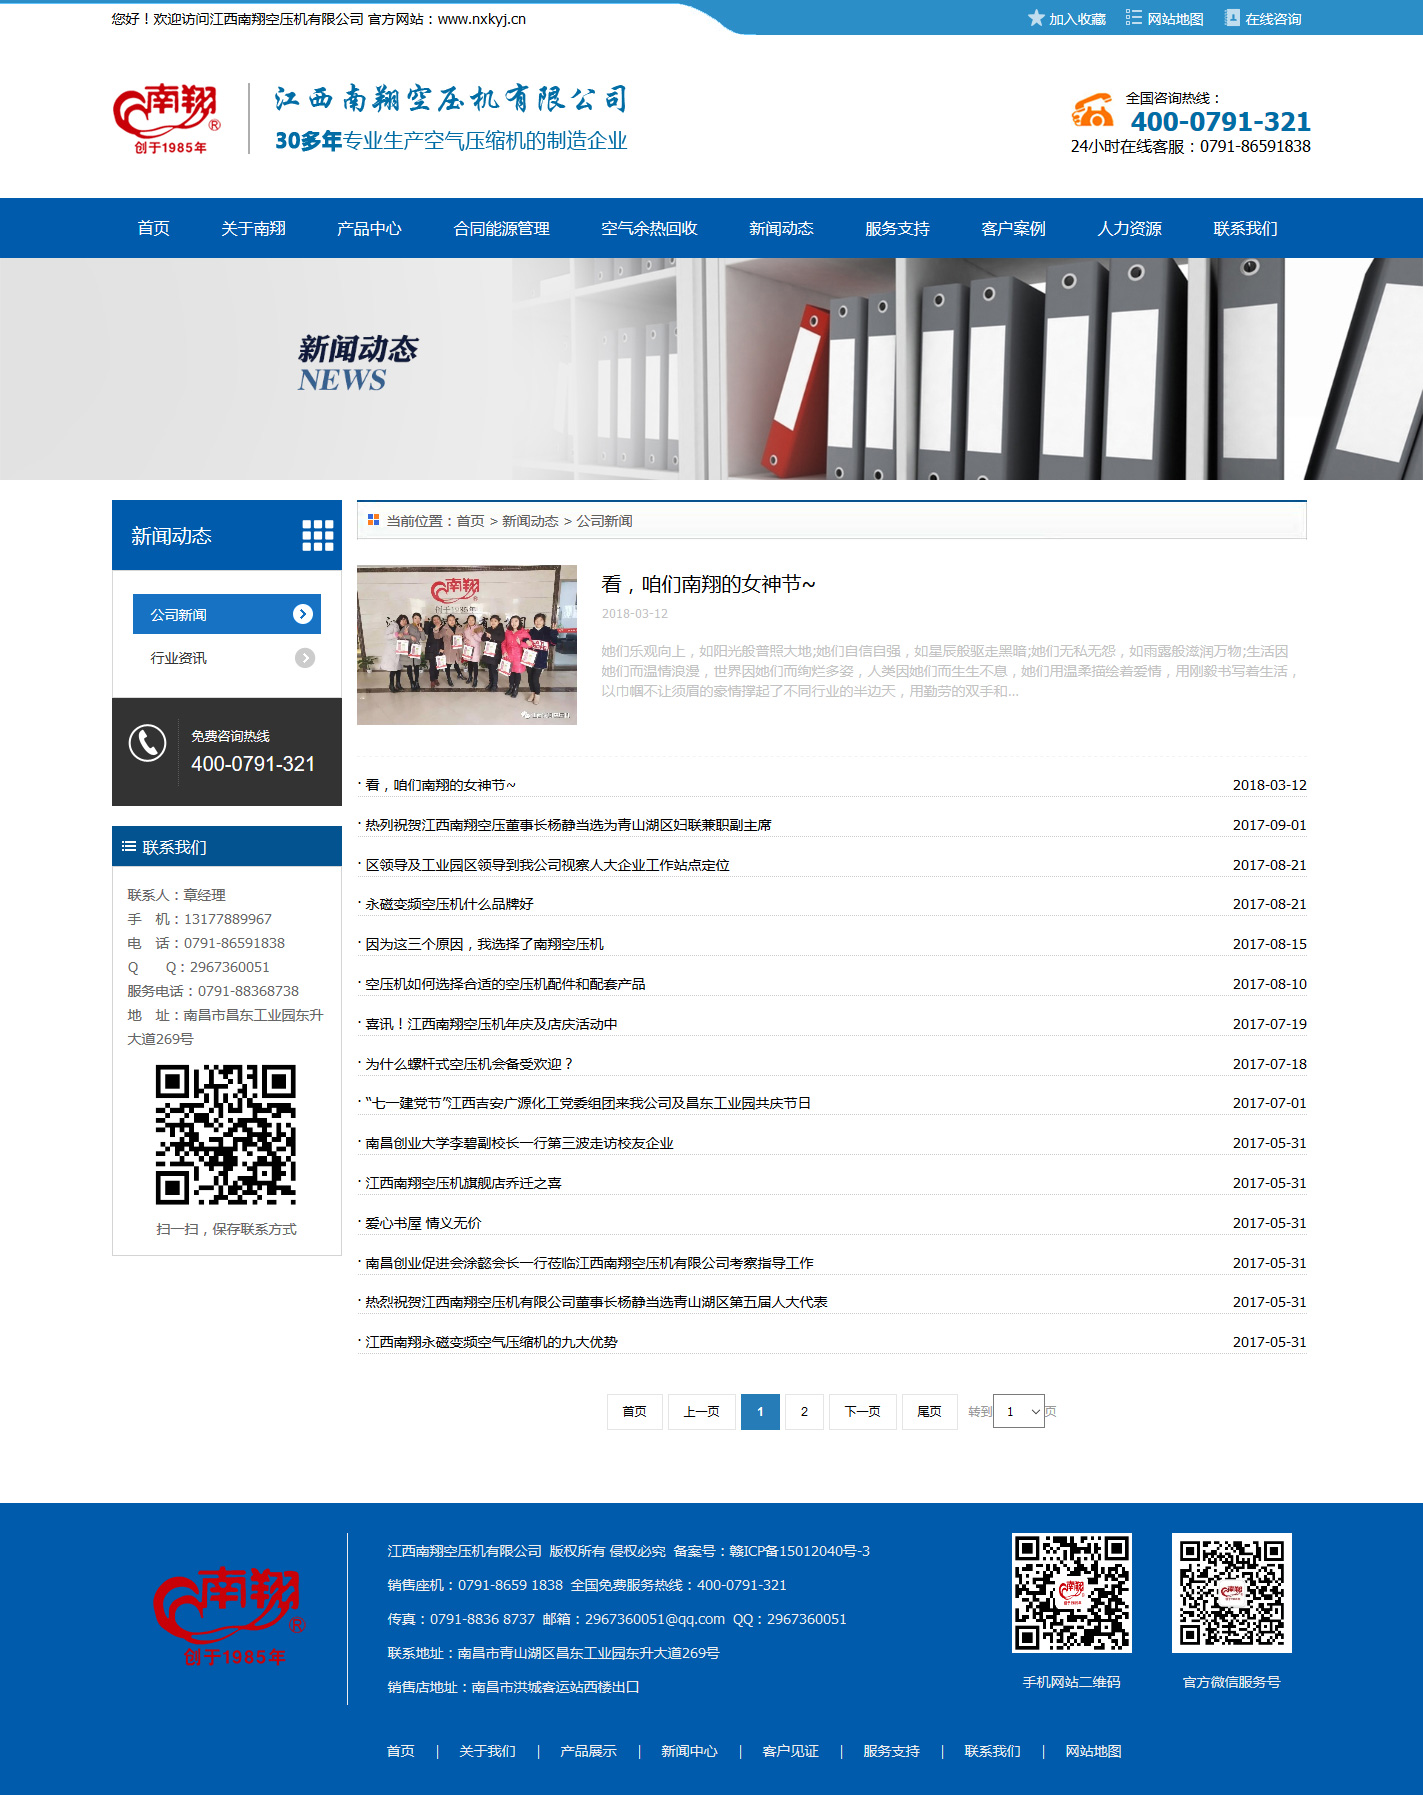The height and width of the screenshot is (1795, 1423).
Task: Open the news 因为这三个原因，我选择了南翔空压机
Action: tap(484, 944)
